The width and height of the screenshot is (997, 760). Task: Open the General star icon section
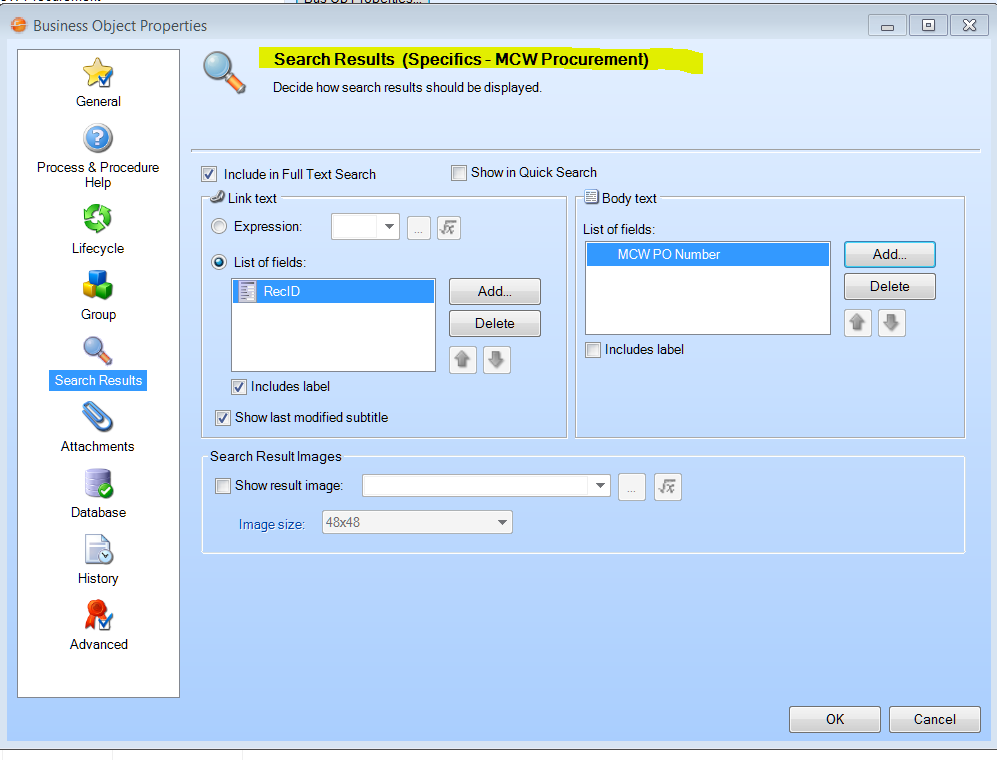click(98, 74)
